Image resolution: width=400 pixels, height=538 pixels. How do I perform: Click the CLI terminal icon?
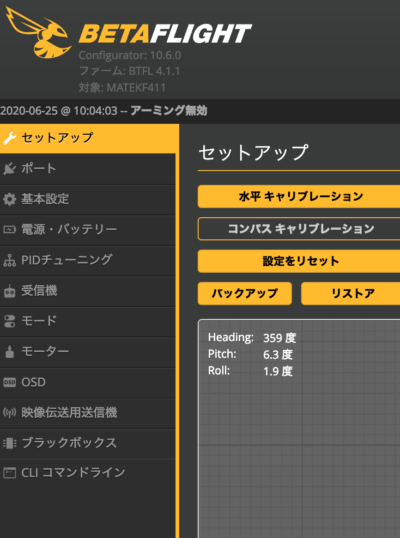coord(9,473)
